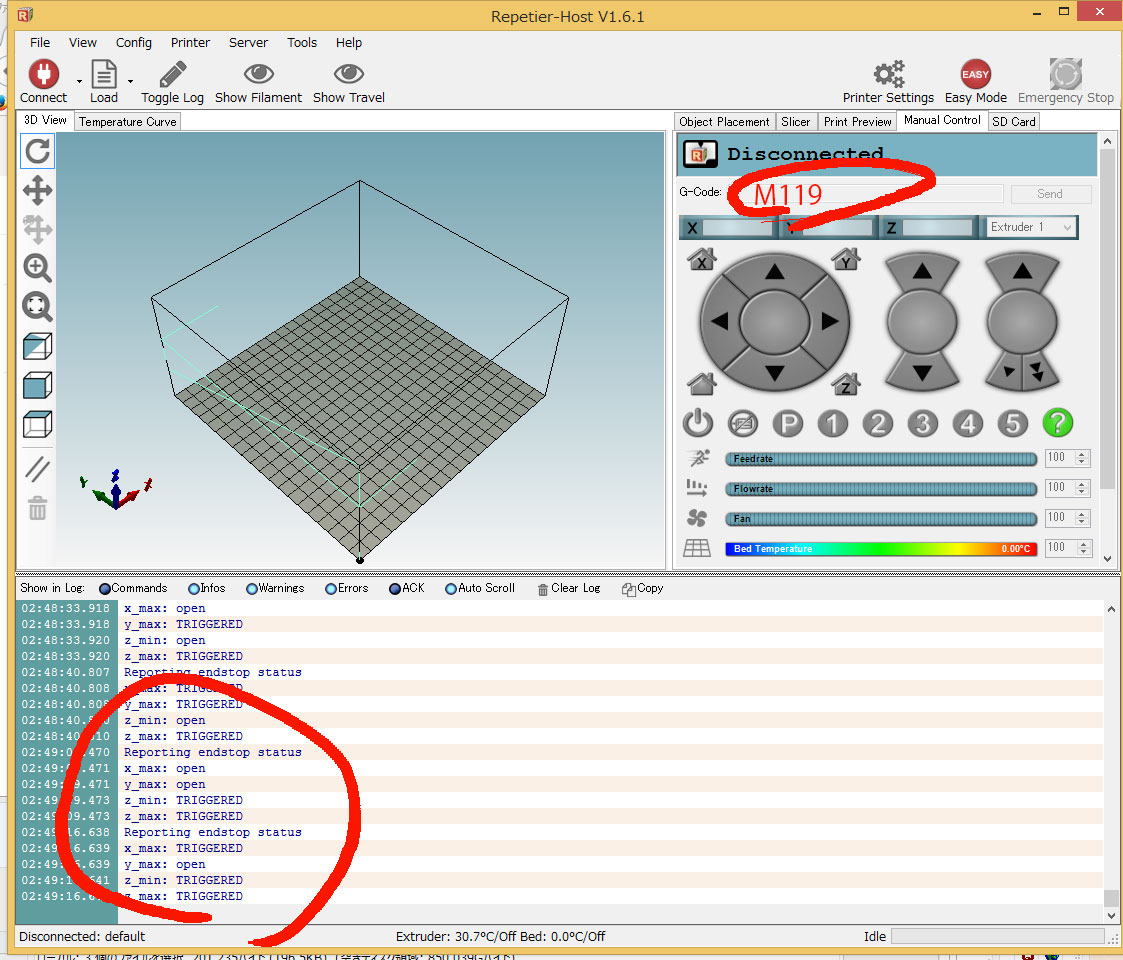Decrease the Flowrate stepper value
Screen dimensions: 1123x960
coord(1083,492)
